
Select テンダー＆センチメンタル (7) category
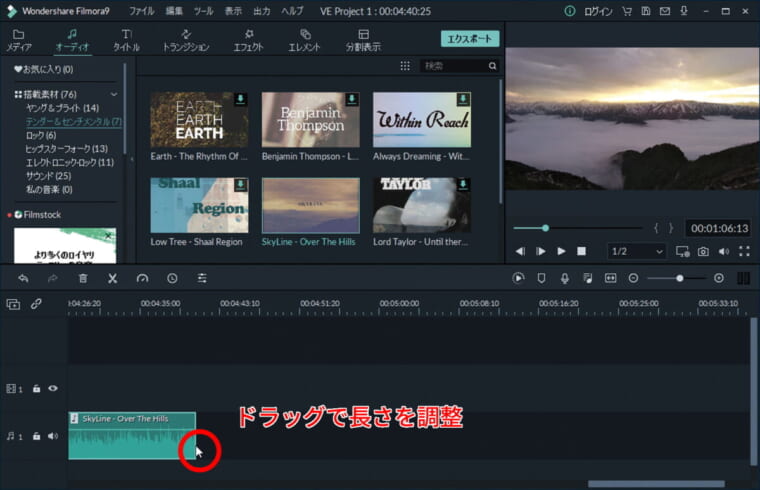74,122
